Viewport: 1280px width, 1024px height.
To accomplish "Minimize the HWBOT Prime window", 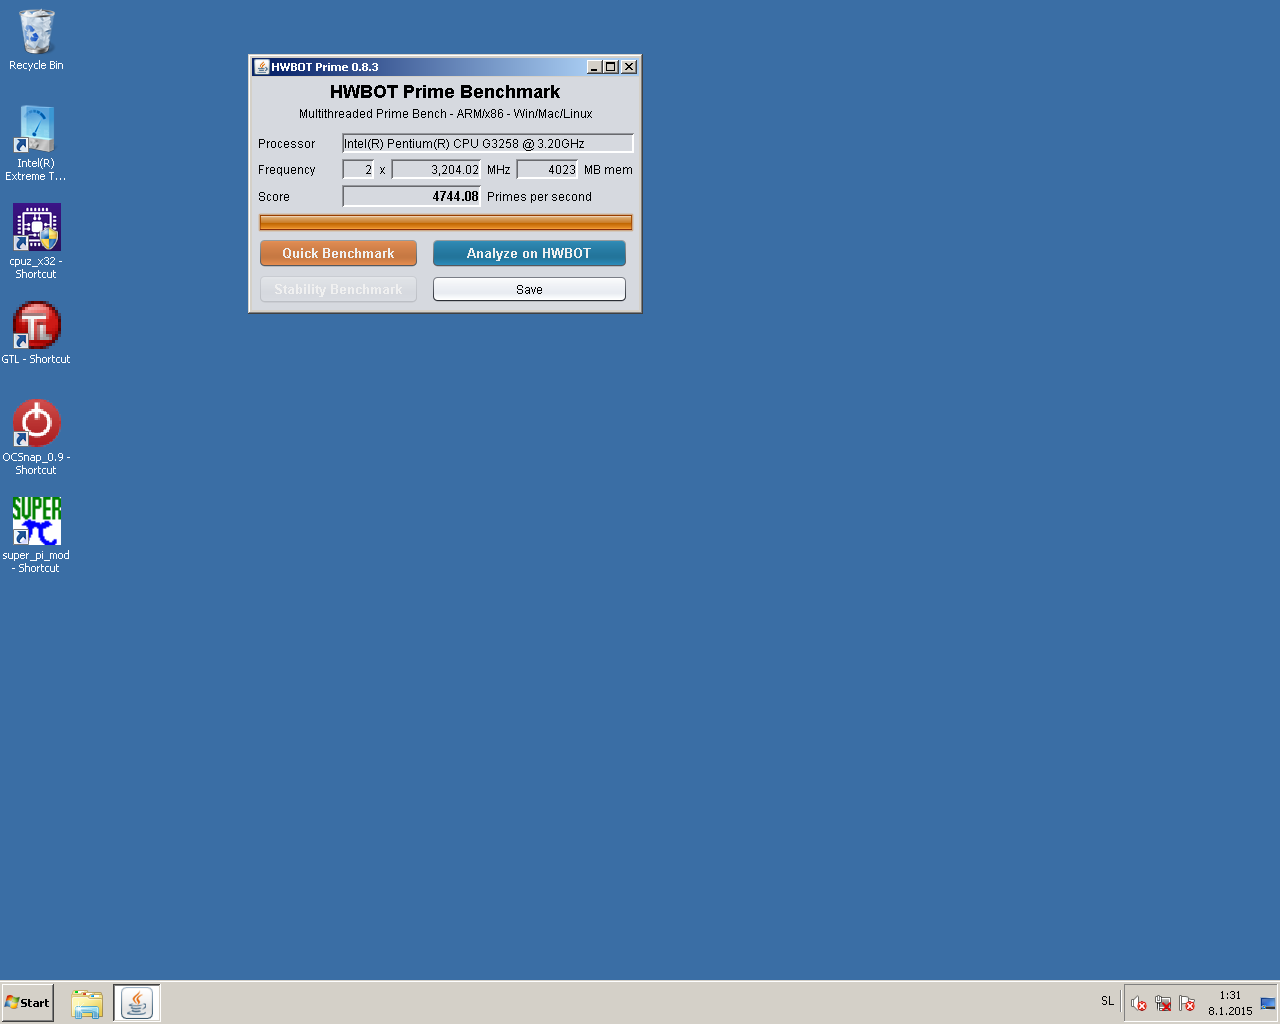I will point(594,67).
